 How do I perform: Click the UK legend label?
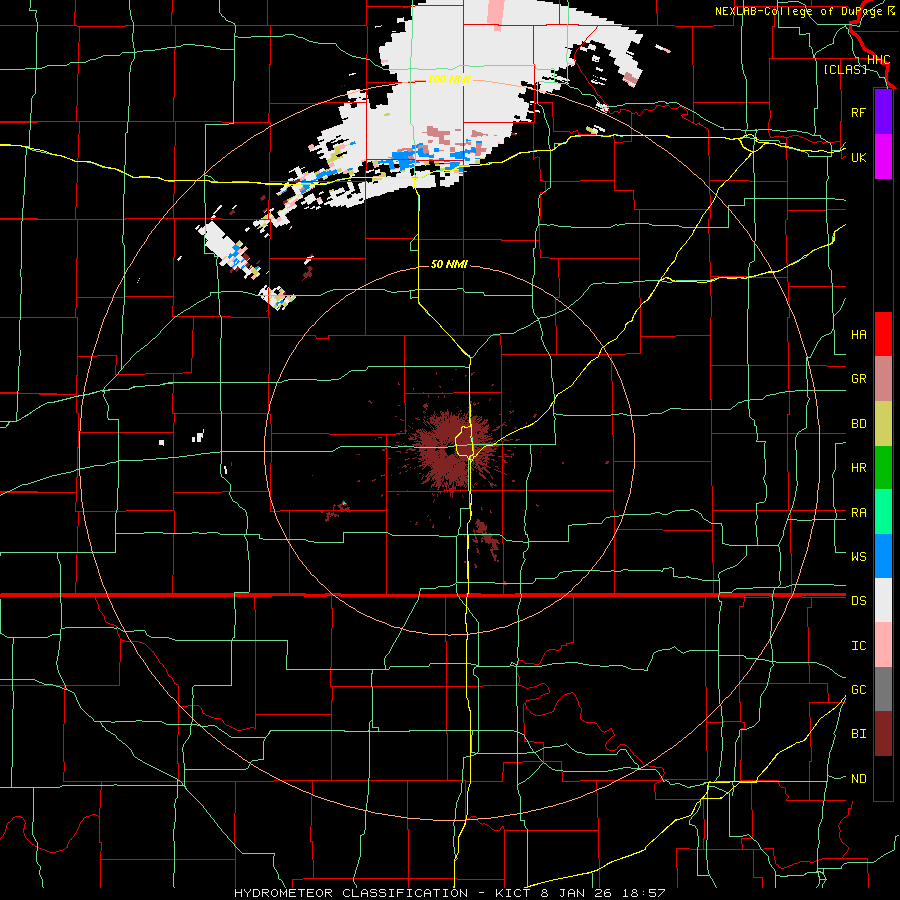tap(858, 157)
